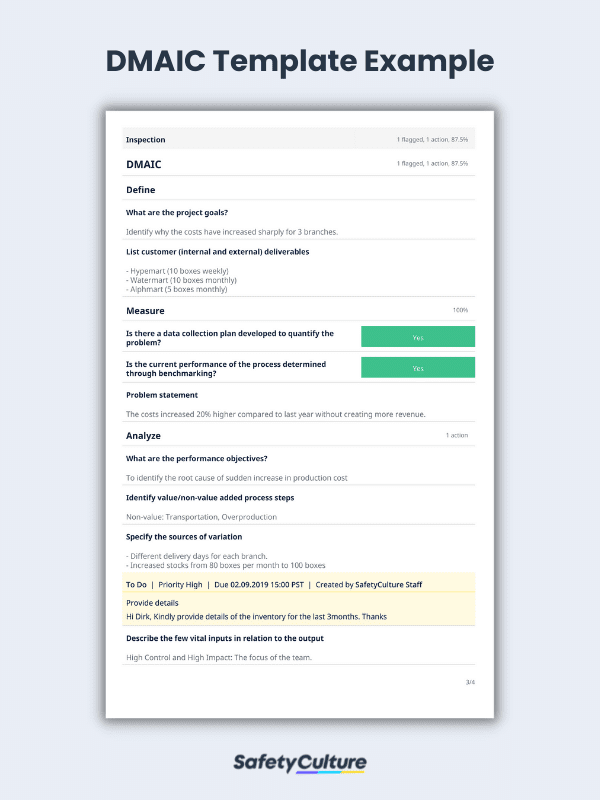Open the Inspection header row
600x800 pixels.
pyautogui.click(x=298, y=139)
